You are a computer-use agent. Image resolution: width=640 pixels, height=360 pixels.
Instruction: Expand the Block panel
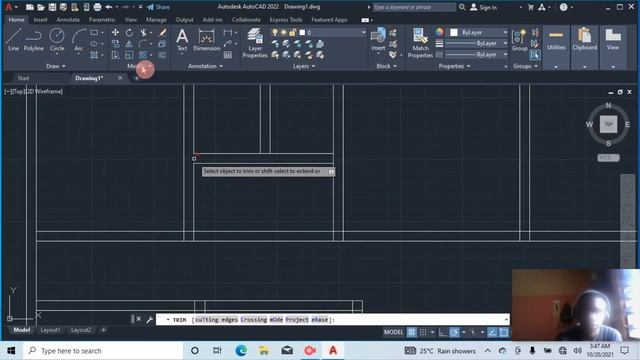point(386,66)
